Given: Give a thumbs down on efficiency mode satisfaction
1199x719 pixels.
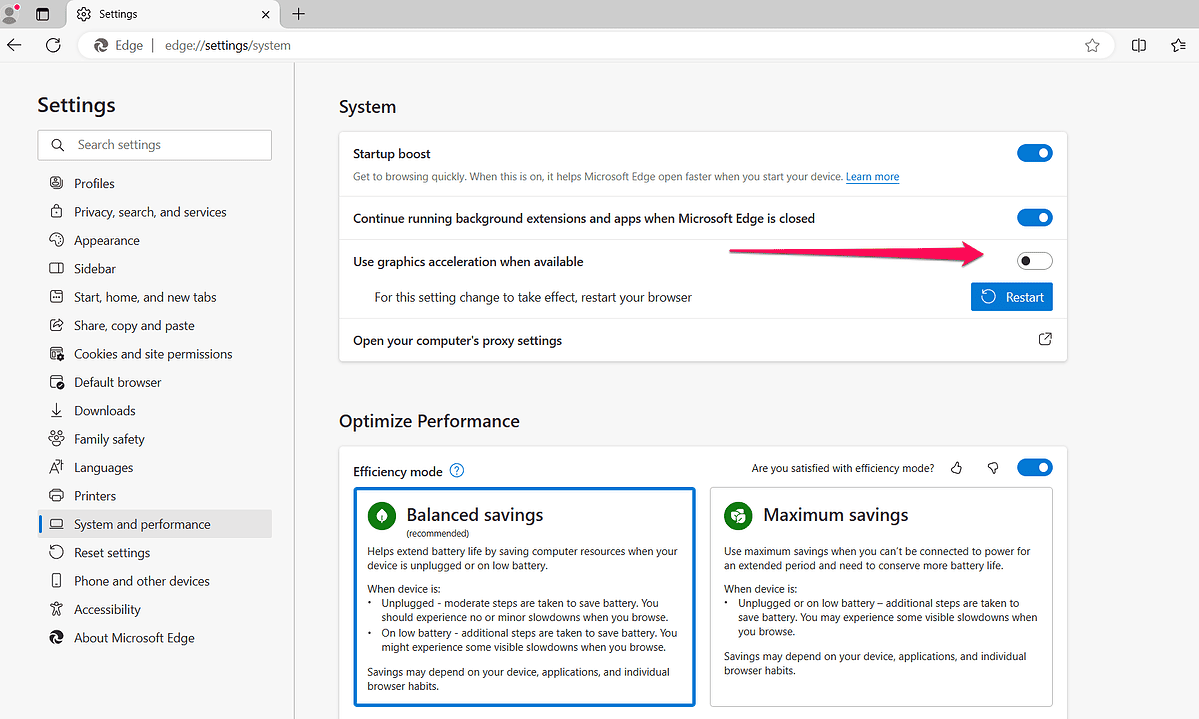Looking at the screenshot, I should (x=992, y=467).
